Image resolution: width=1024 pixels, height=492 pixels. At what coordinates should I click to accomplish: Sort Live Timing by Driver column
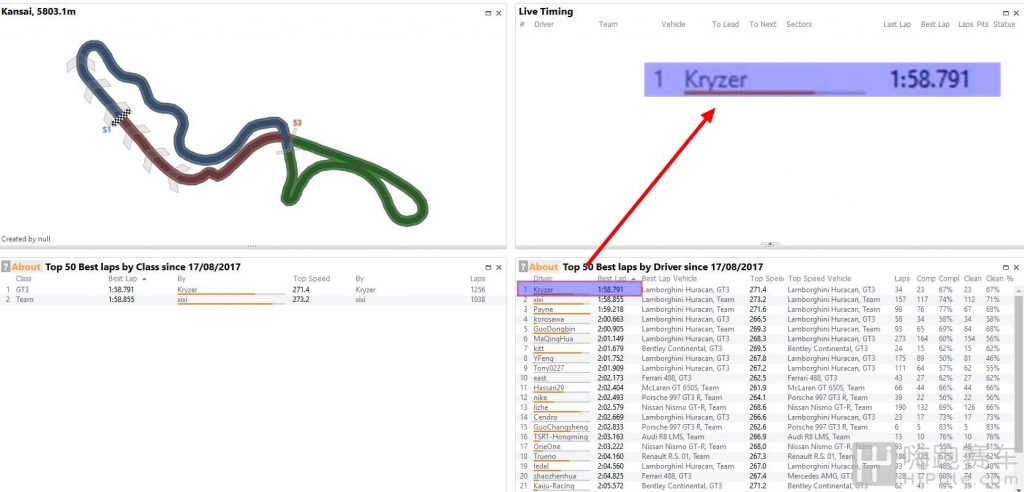[544, 24]
